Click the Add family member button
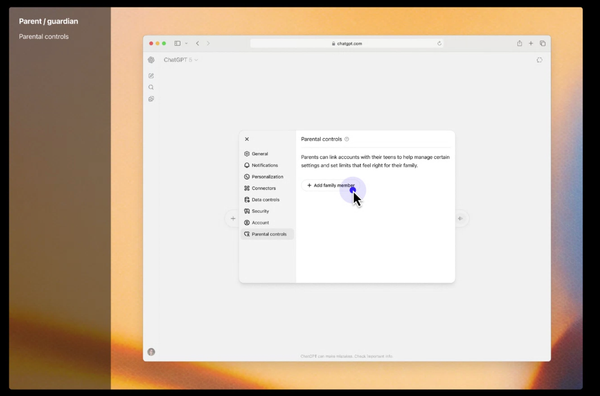This screenshot has height=396, width=600. click(x=331, y=185)
